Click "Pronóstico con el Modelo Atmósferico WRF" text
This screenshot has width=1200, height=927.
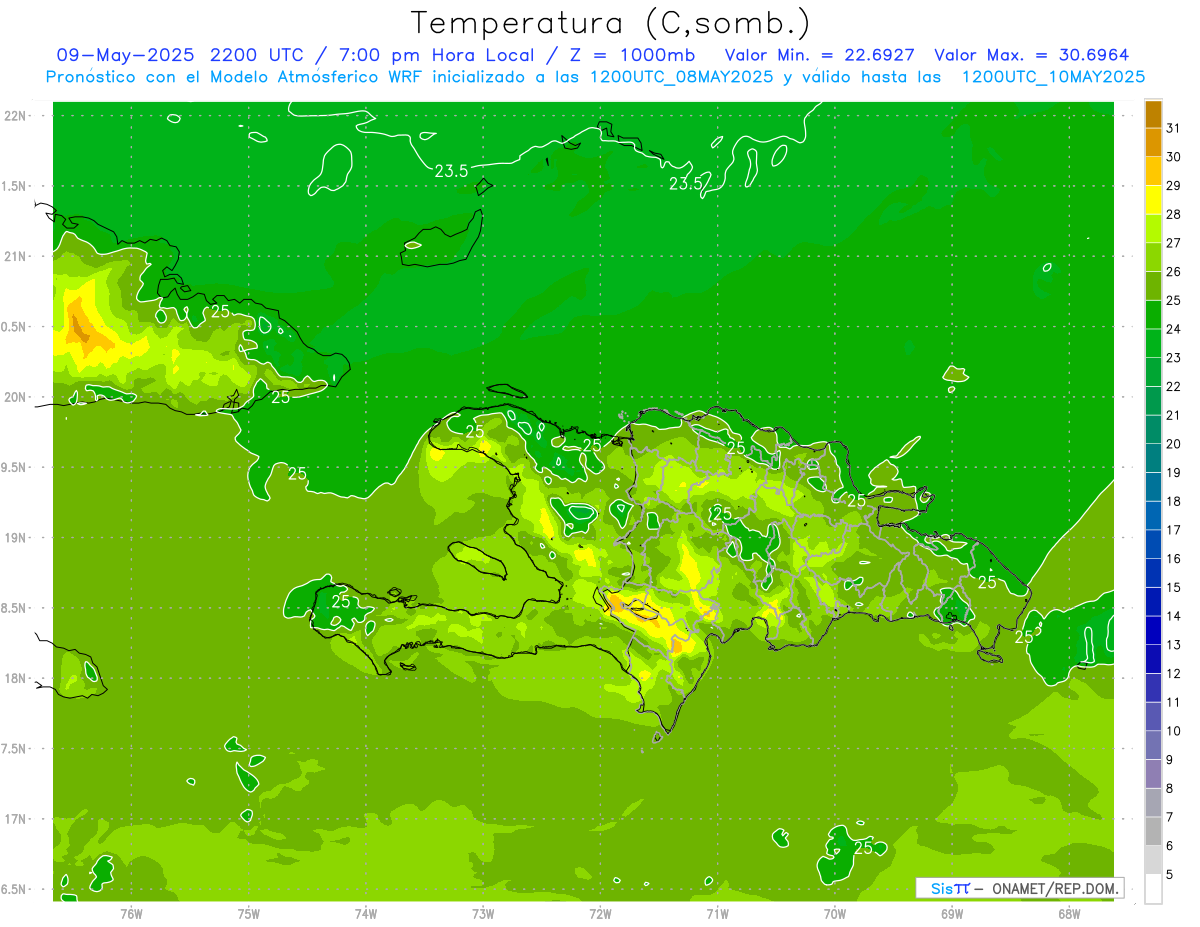(x=235, y=77)
